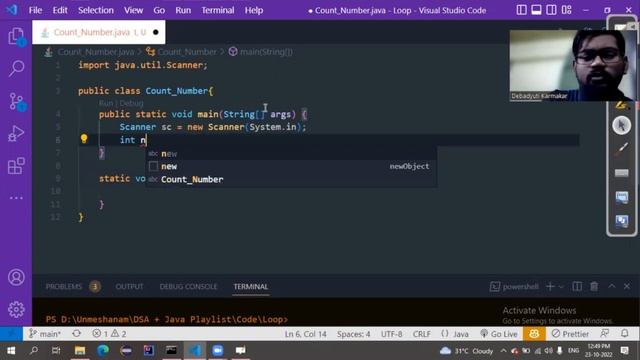Screen dimensions: 640x360
Task: Open the File menu
Action: pos(35,10)
